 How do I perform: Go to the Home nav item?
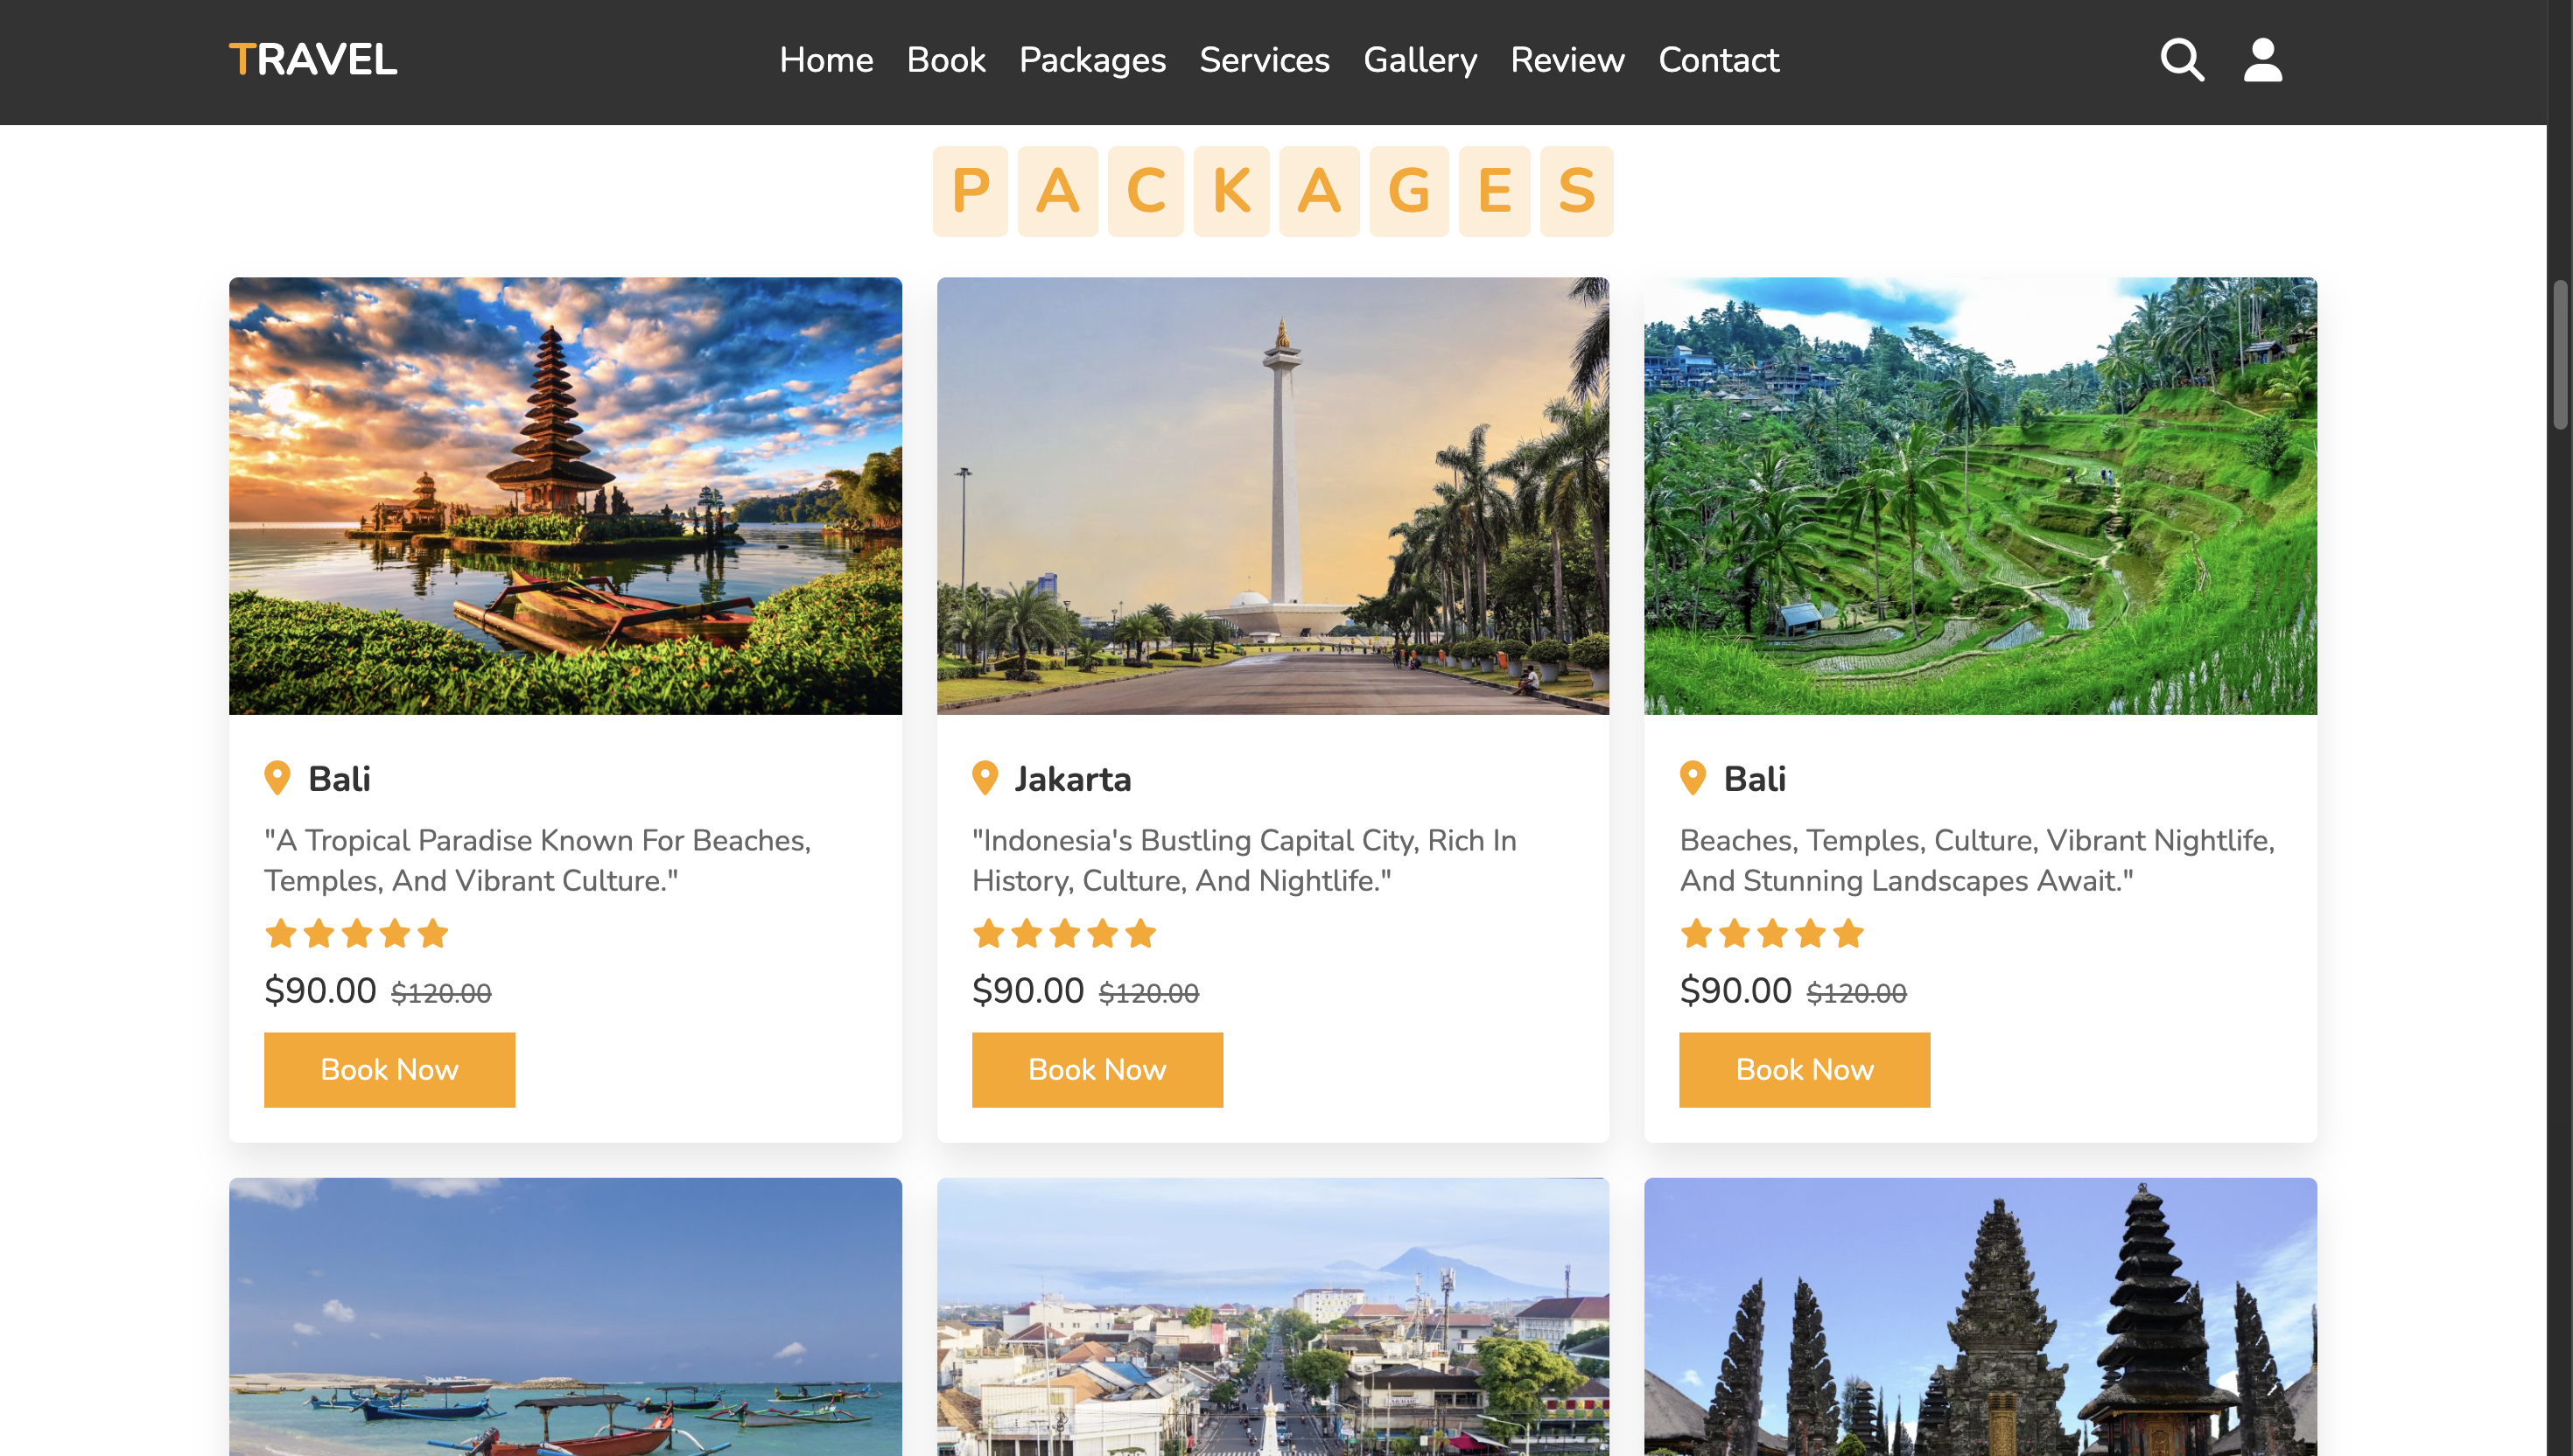(x=826, y=60)
